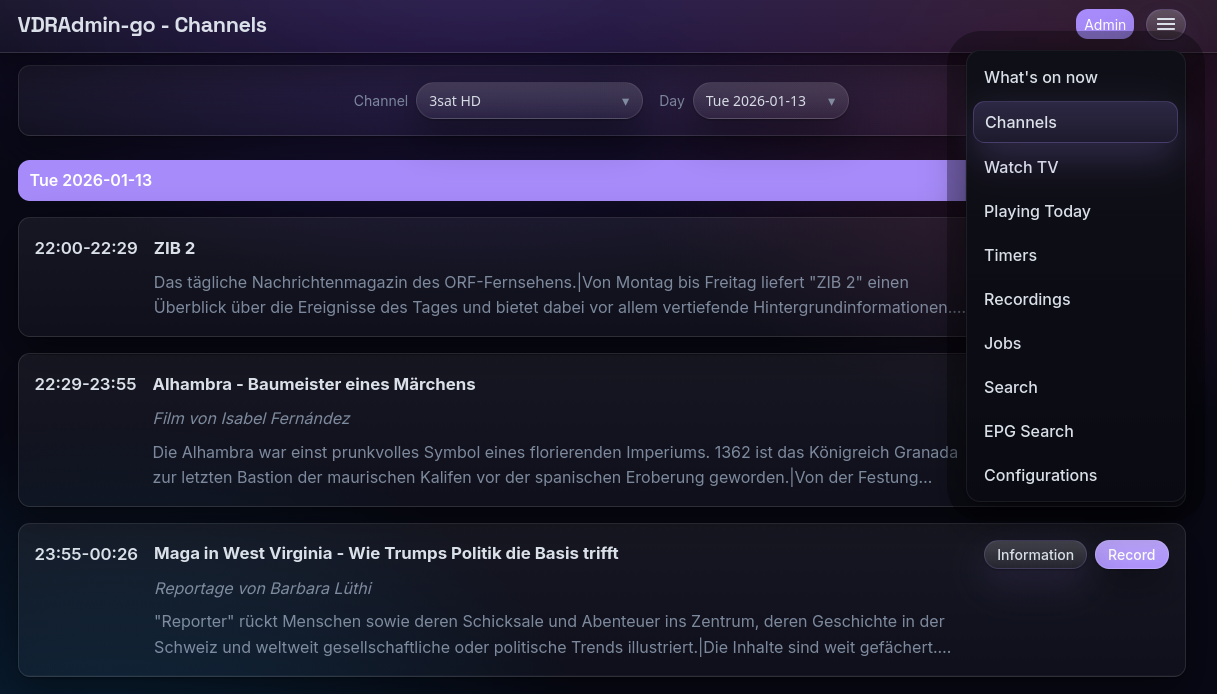Screen dimensions: 1217x694
Task: Open Watch TV from the menu
Action: 1021,167
